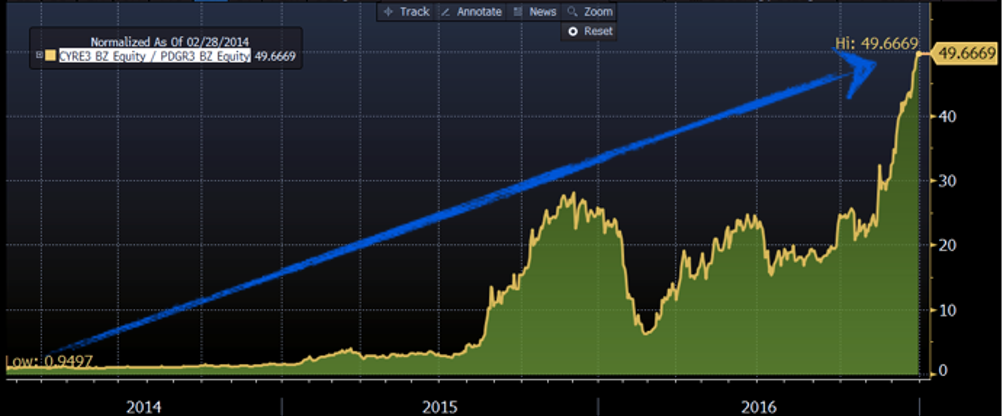Open the Annotate toolbar label

pyautogui.click(x=480, y=12)
